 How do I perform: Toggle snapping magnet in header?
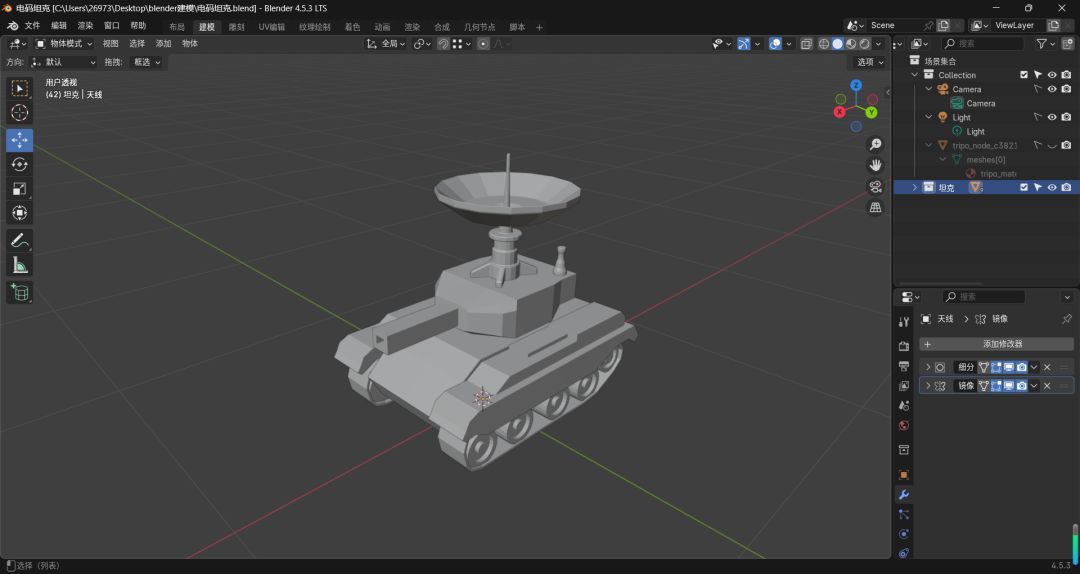[x=443, y=43]
